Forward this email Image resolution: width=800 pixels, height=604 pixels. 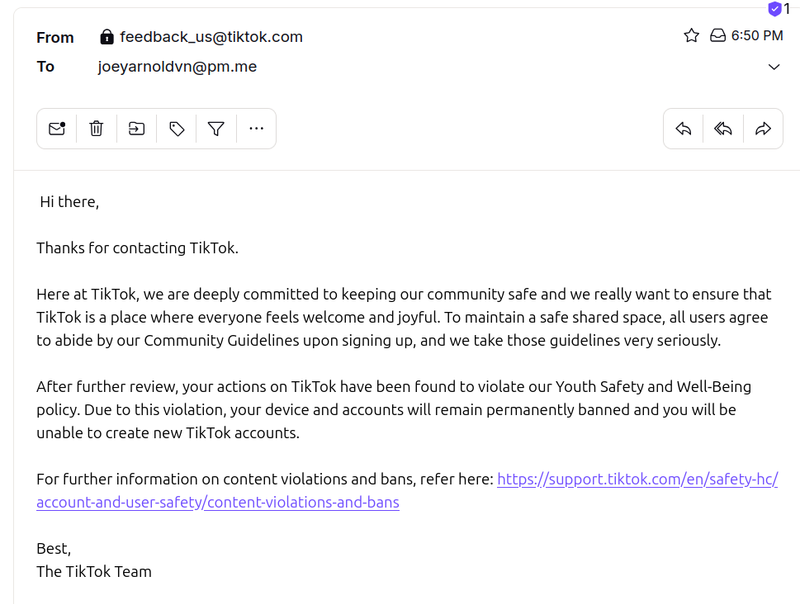763,129
